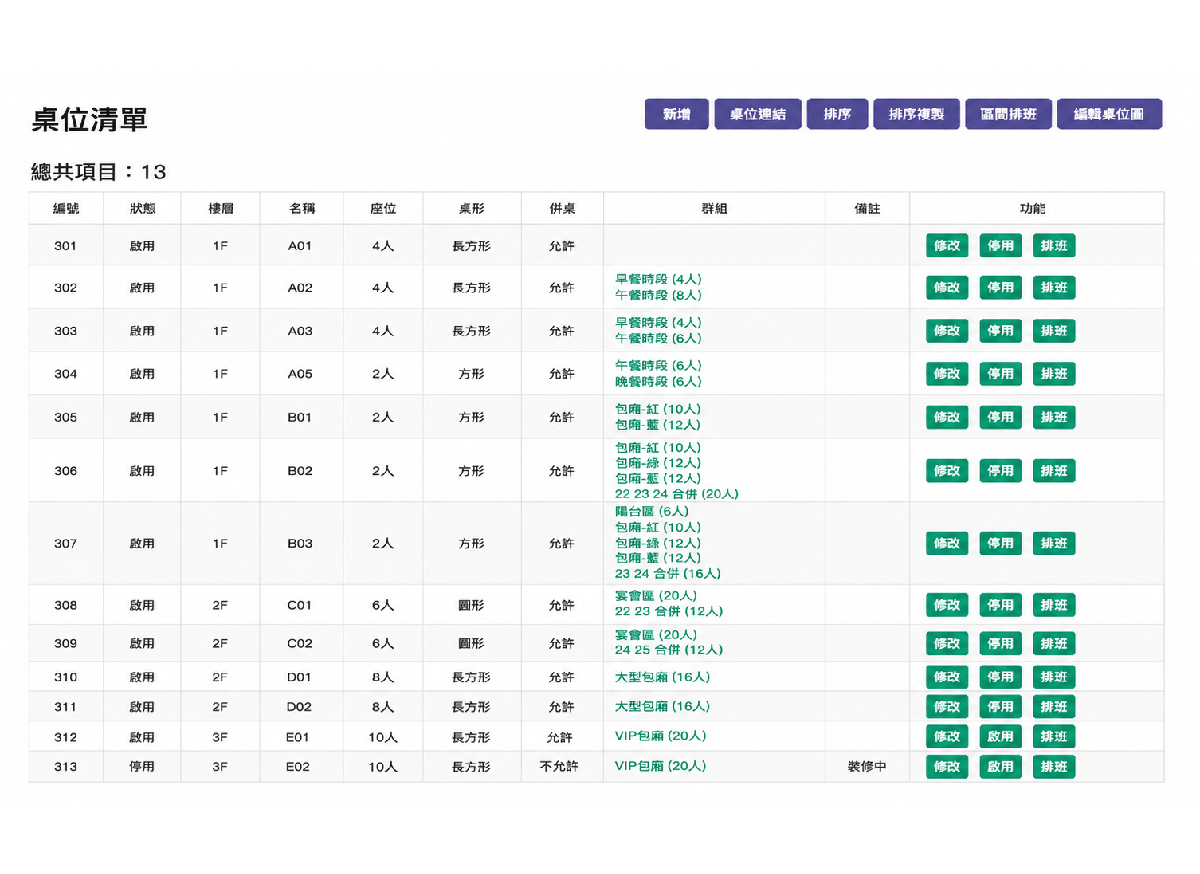Click 啟用 in row 312
The image size is (1200, 874).
point(1000,737)
